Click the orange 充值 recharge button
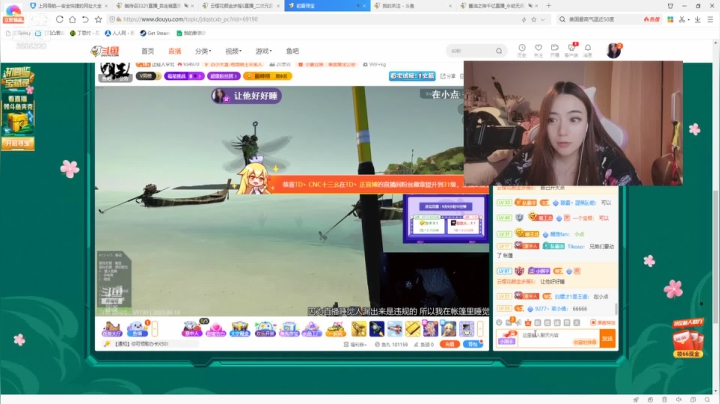 click(450, 344)
